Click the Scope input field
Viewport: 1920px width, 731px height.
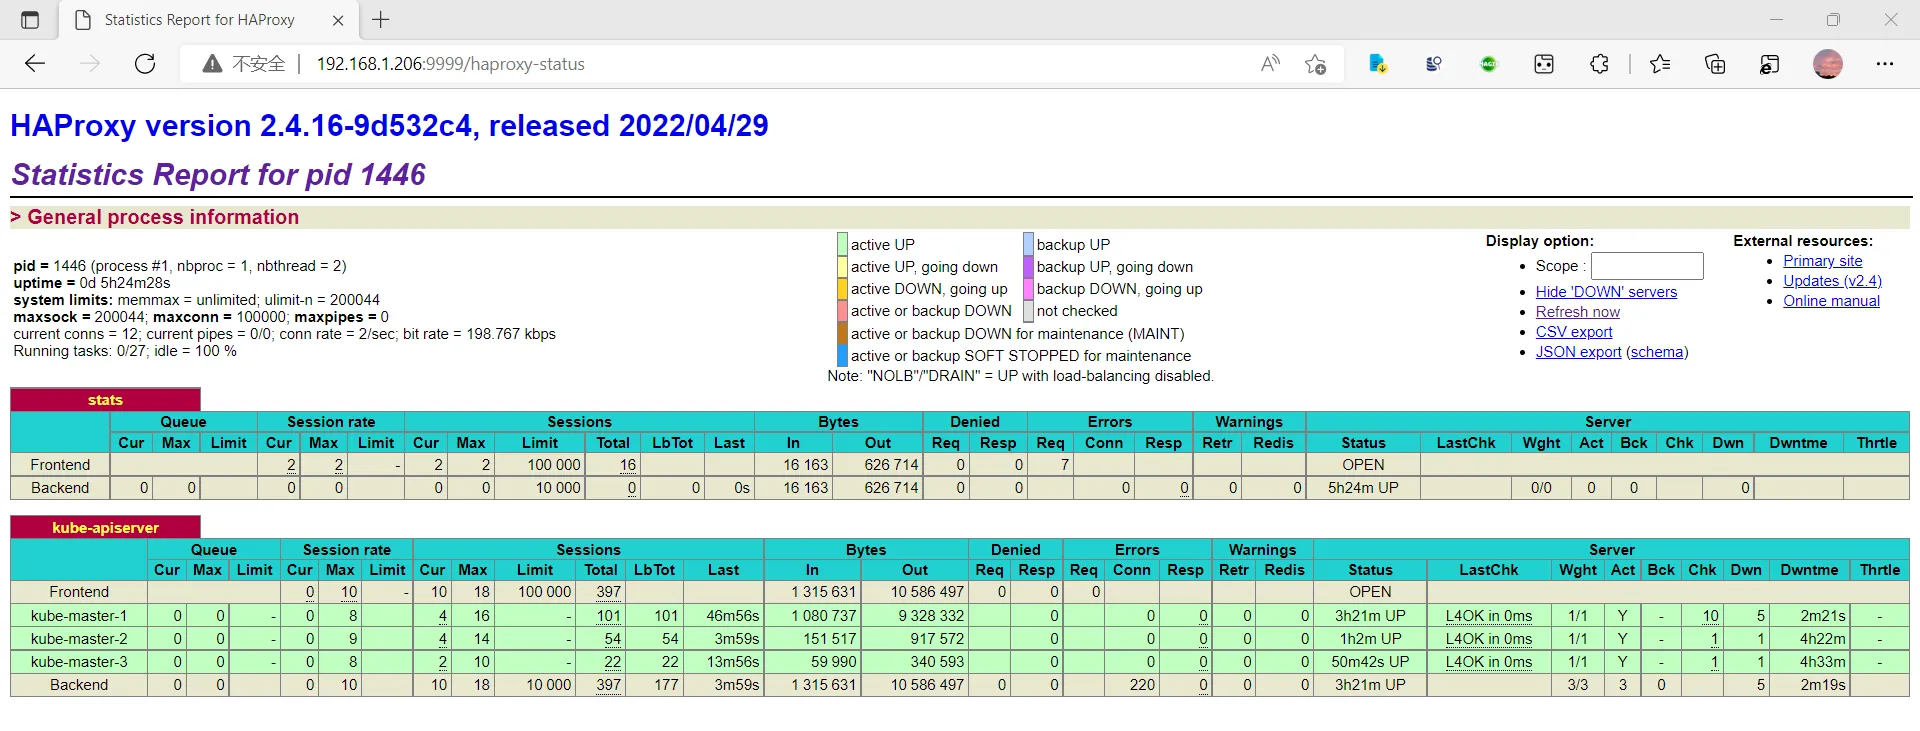(1647, 266)
